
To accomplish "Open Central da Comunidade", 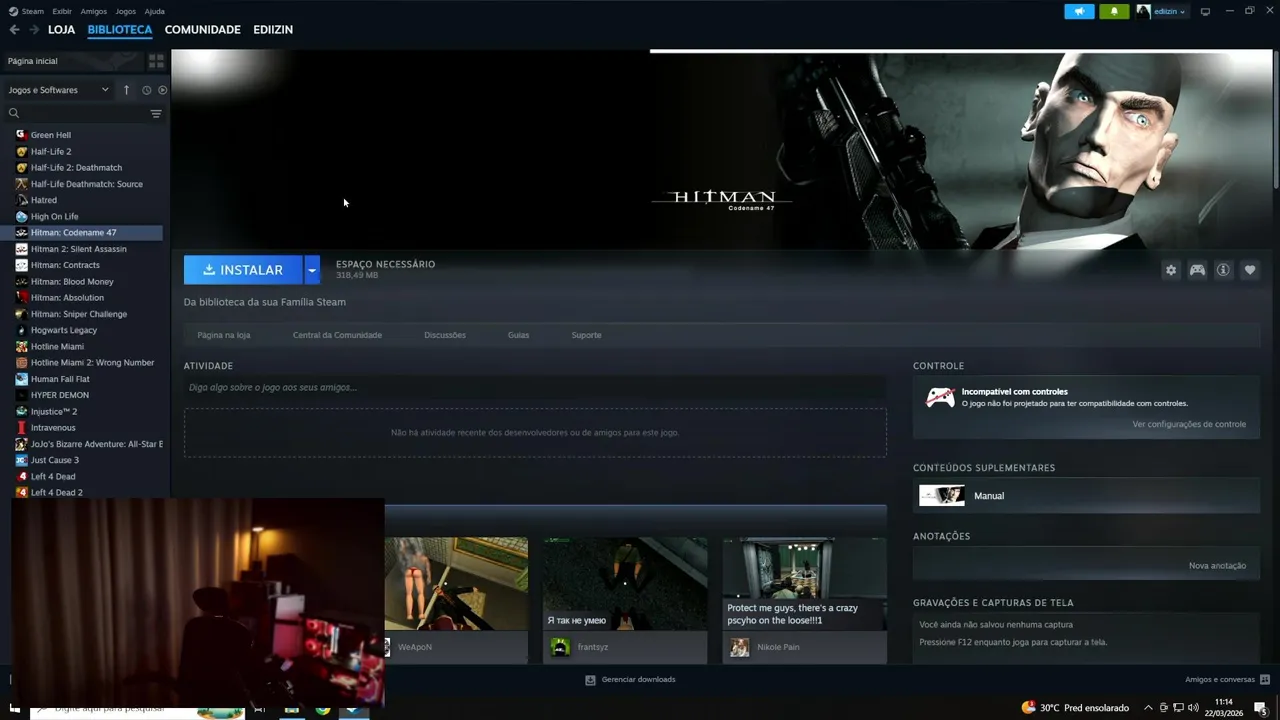I will tap(337, 335).
